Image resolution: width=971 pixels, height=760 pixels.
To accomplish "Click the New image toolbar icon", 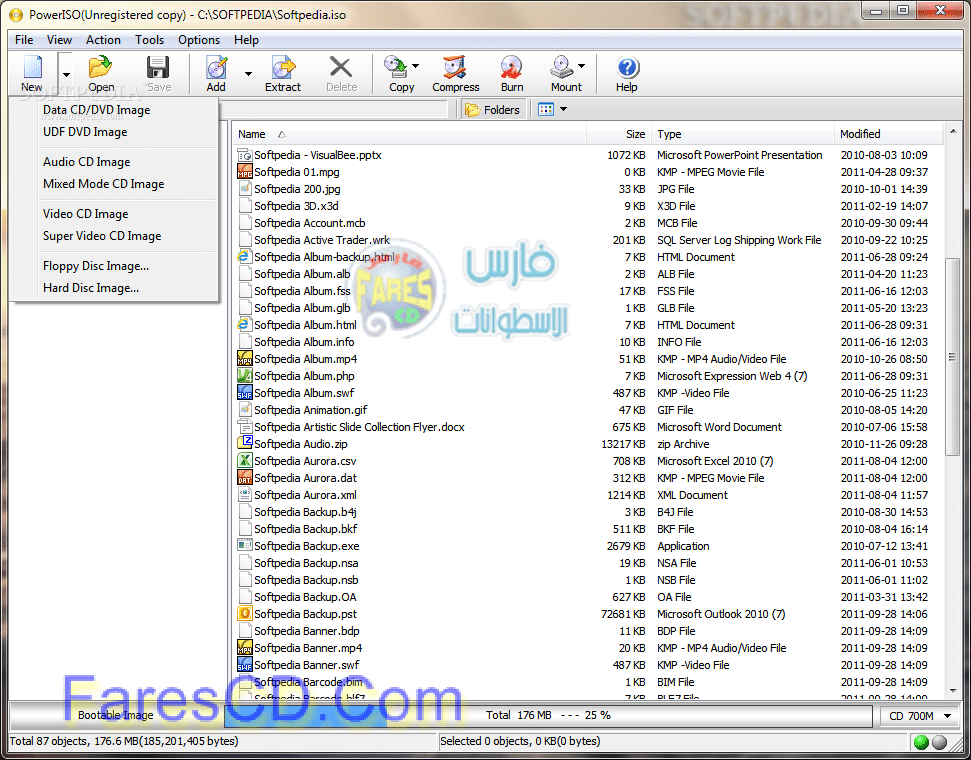I will 32,67.
